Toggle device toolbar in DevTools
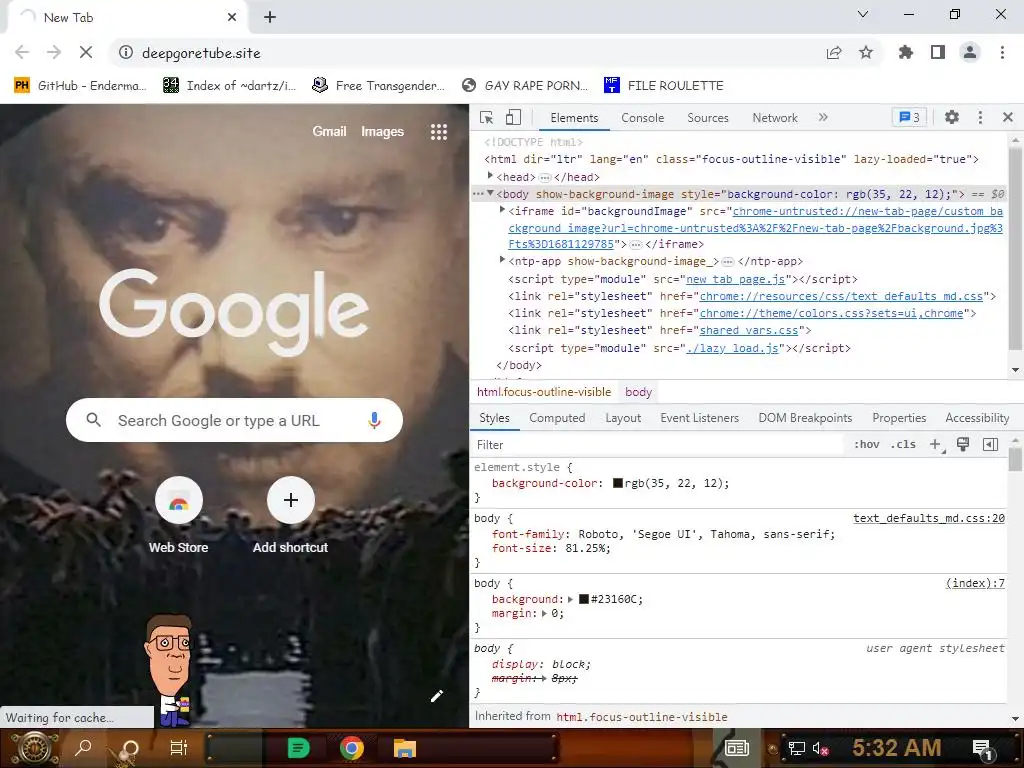Viewport: 1024px width, 768px height. (513, 118)
